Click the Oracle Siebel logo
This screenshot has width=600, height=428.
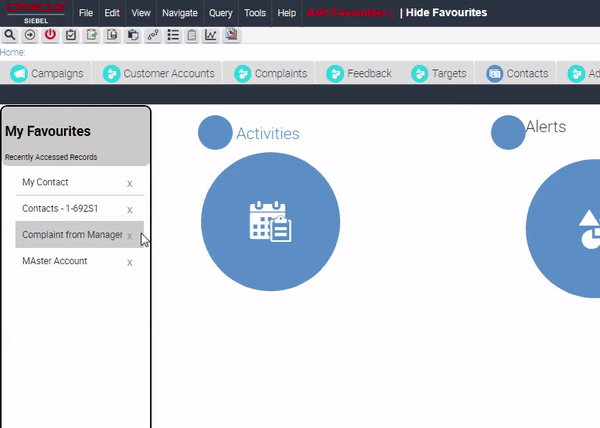tap(36, 13)
